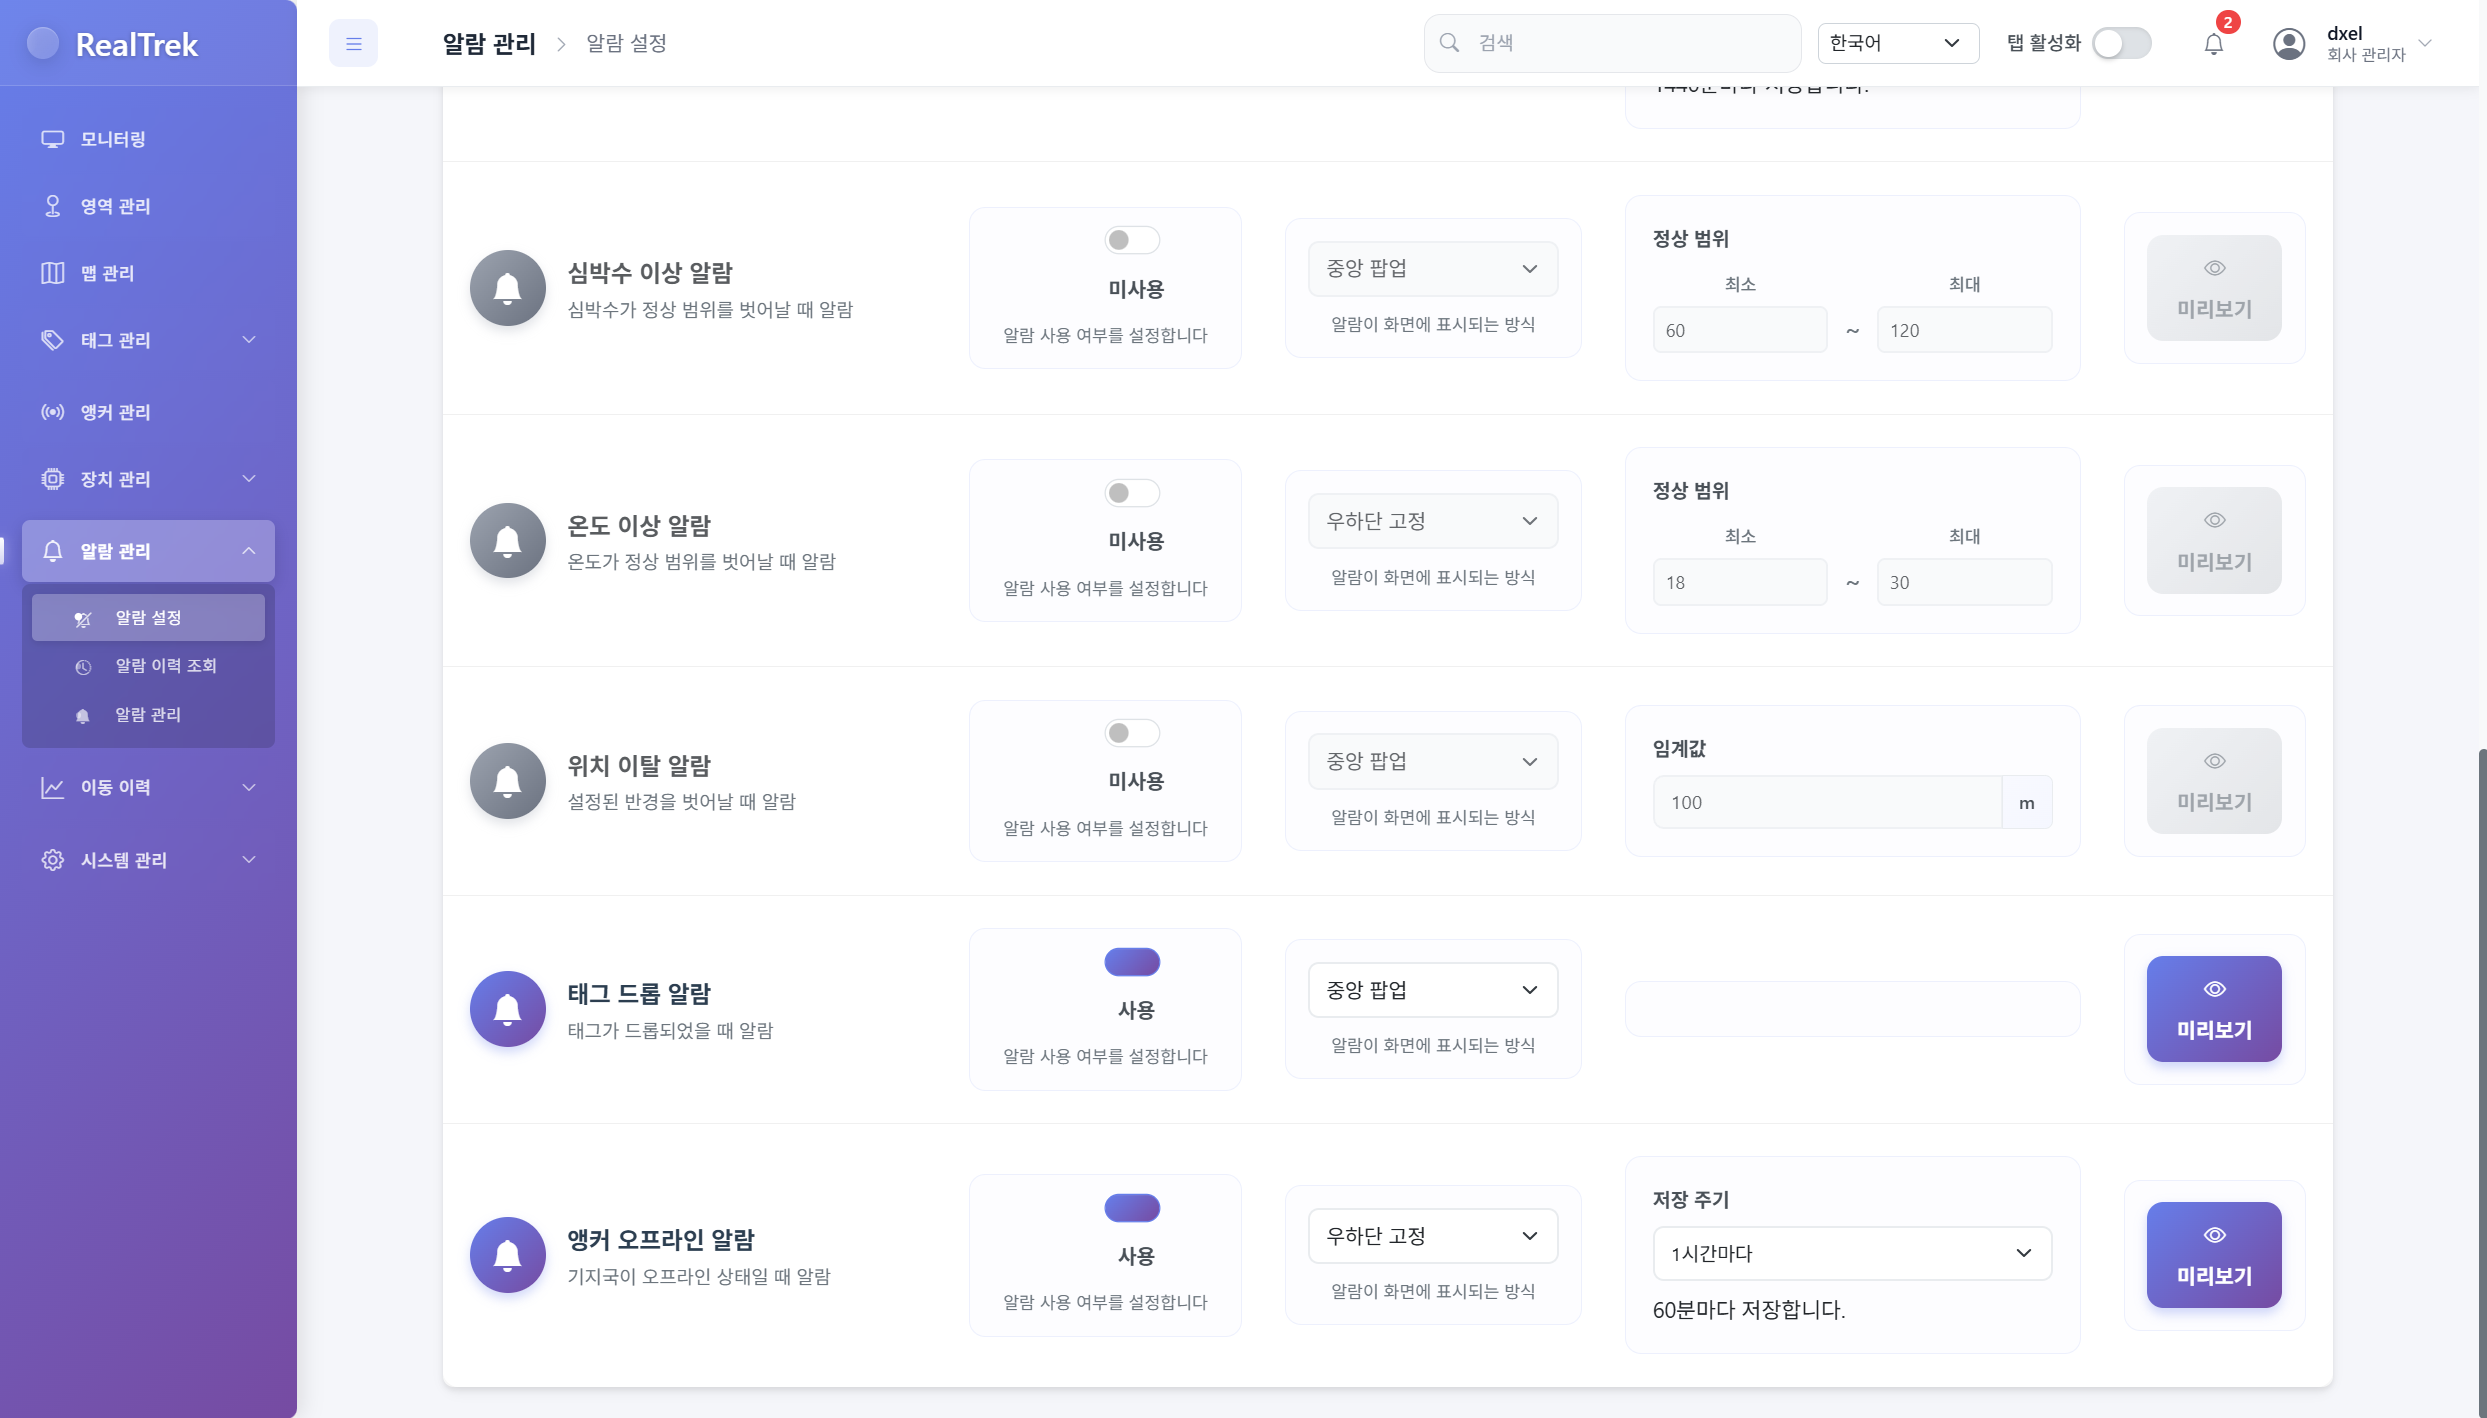Click the 맵 관리 map icon

(x=52, y=273)
